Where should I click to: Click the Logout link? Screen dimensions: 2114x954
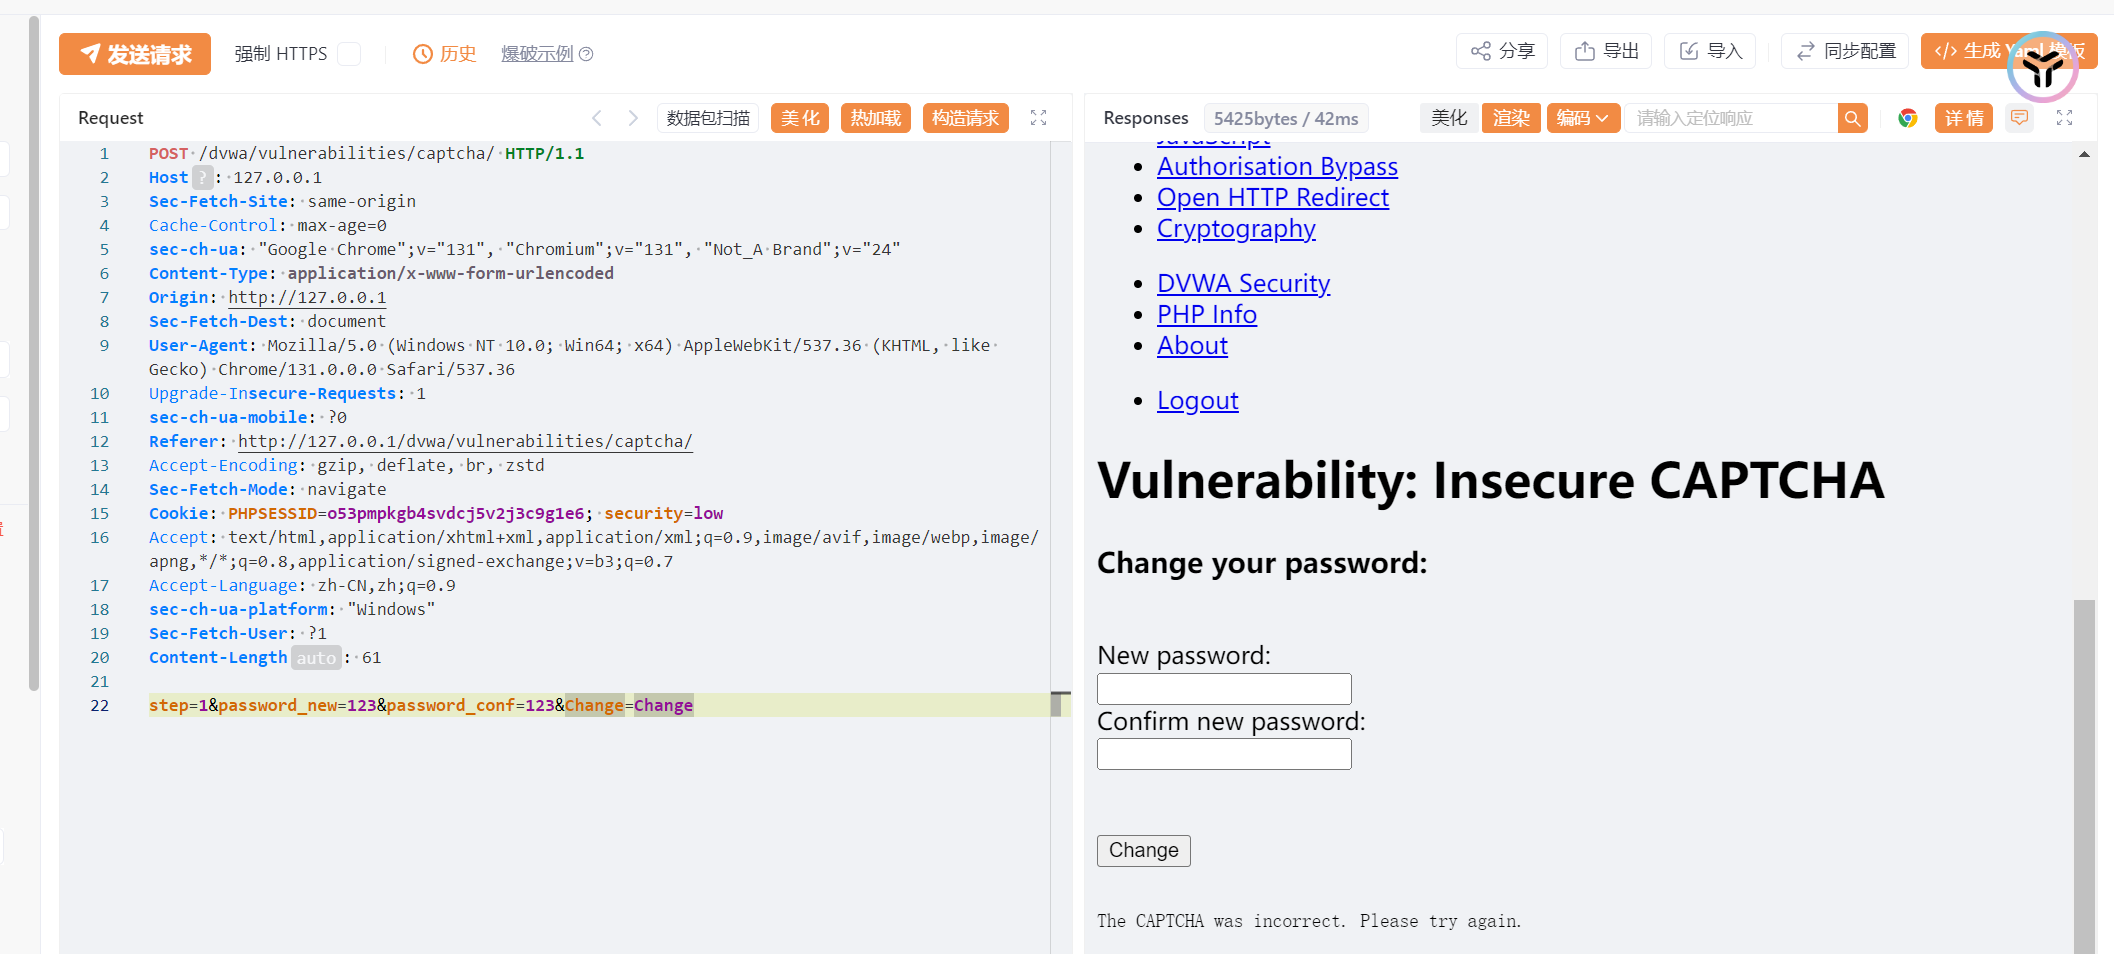tap(1198, 400)
